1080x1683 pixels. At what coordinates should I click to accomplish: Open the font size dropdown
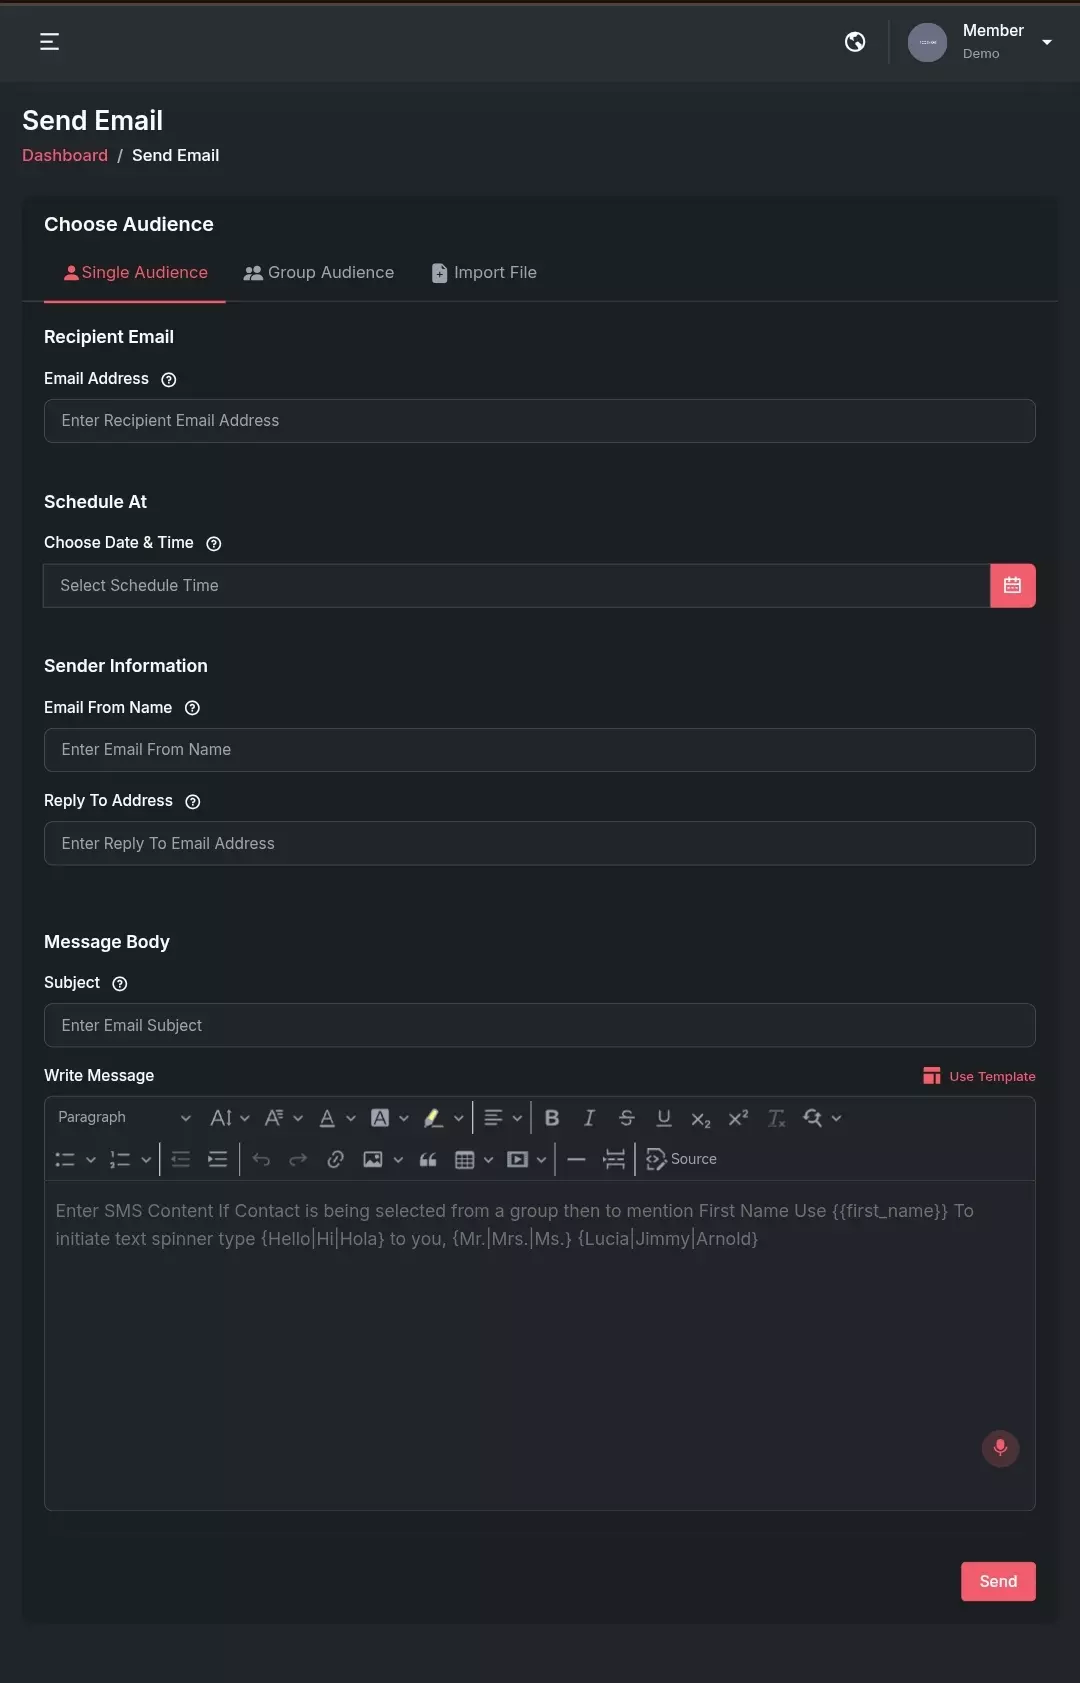click(229, 1118)
